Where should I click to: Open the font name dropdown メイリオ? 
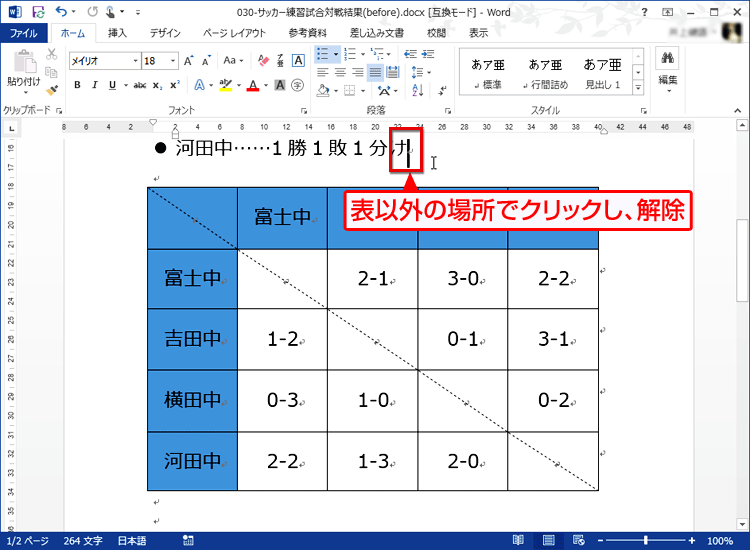coord(135,61)
